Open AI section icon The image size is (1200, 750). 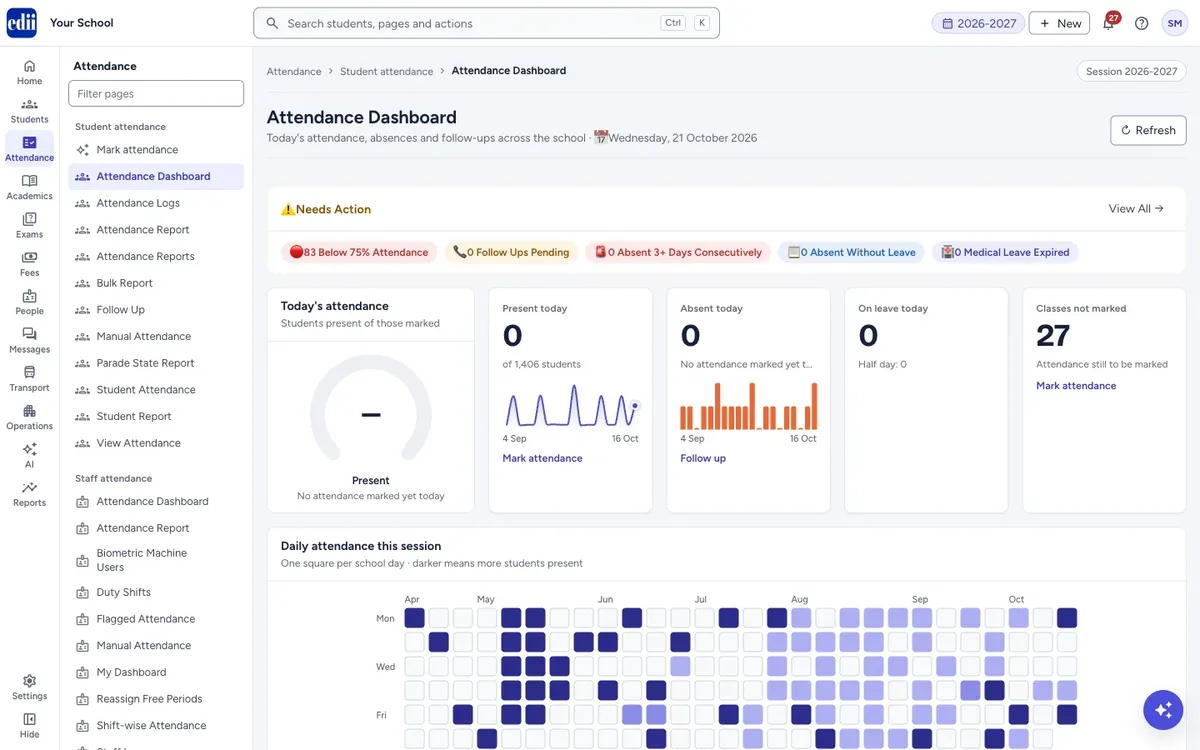point(29,456)
